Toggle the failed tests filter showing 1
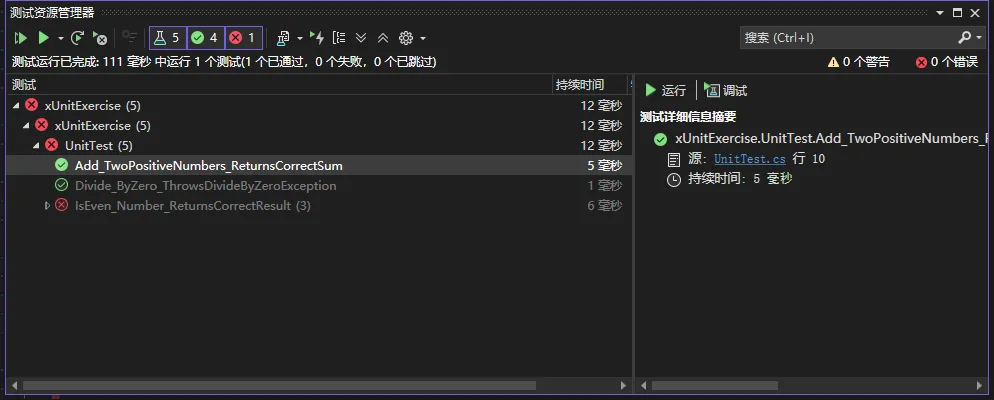994x400 pixels. pos(243,38)
